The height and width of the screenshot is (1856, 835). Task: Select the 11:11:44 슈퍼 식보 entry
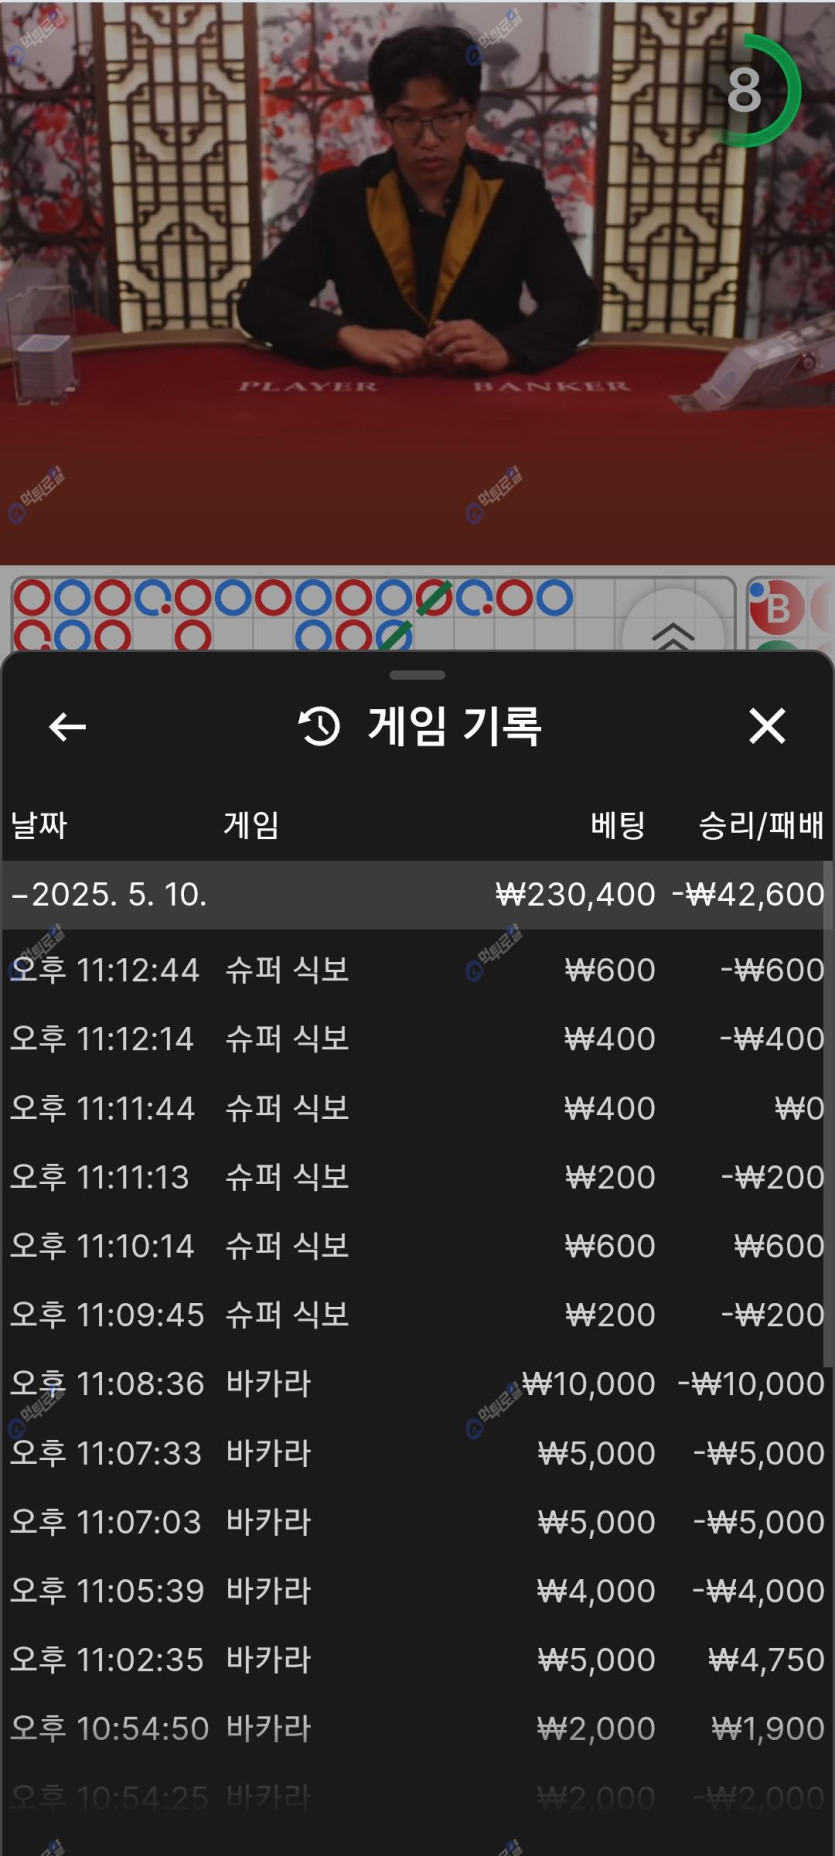point(417,1108)
